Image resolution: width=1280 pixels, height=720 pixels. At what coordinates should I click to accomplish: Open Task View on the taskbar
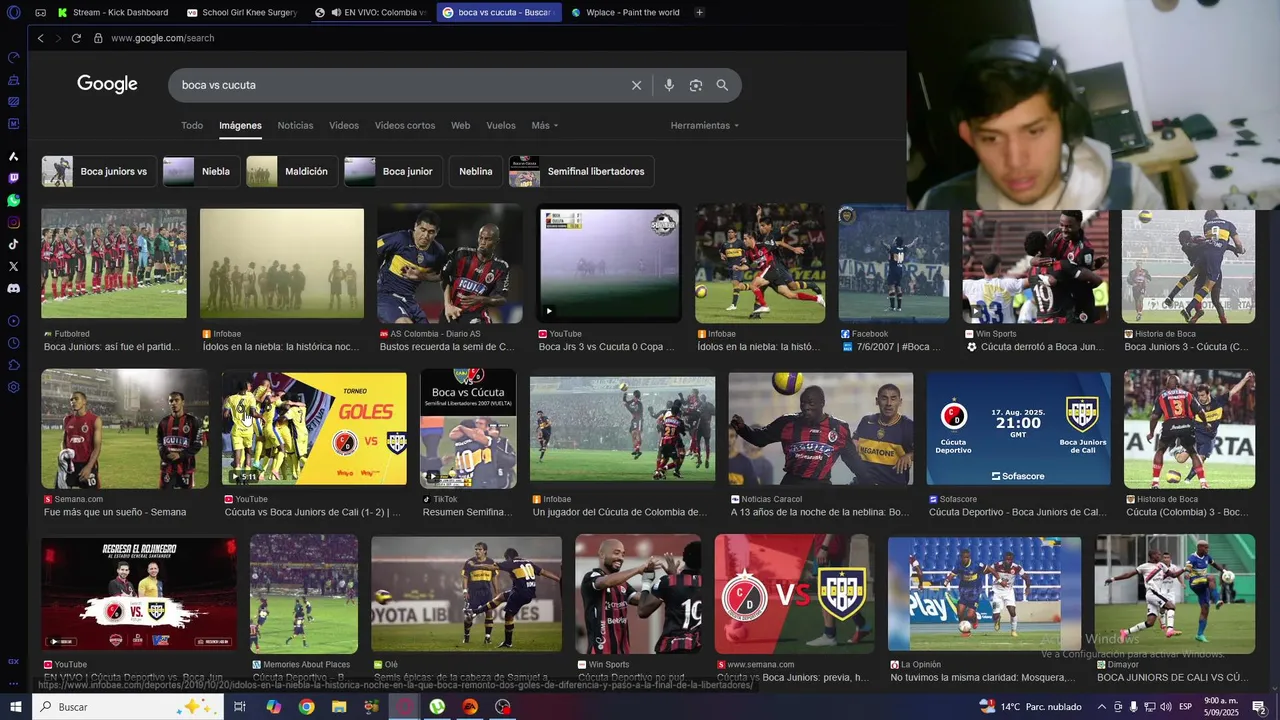pyautogui.click(x=240, y=707)
